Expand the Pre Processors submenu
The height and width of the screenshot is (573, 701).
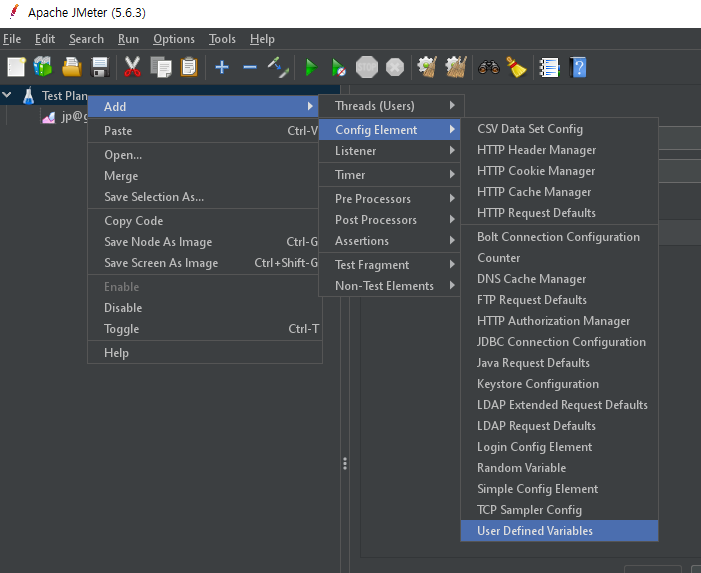[x=390, y=199]
